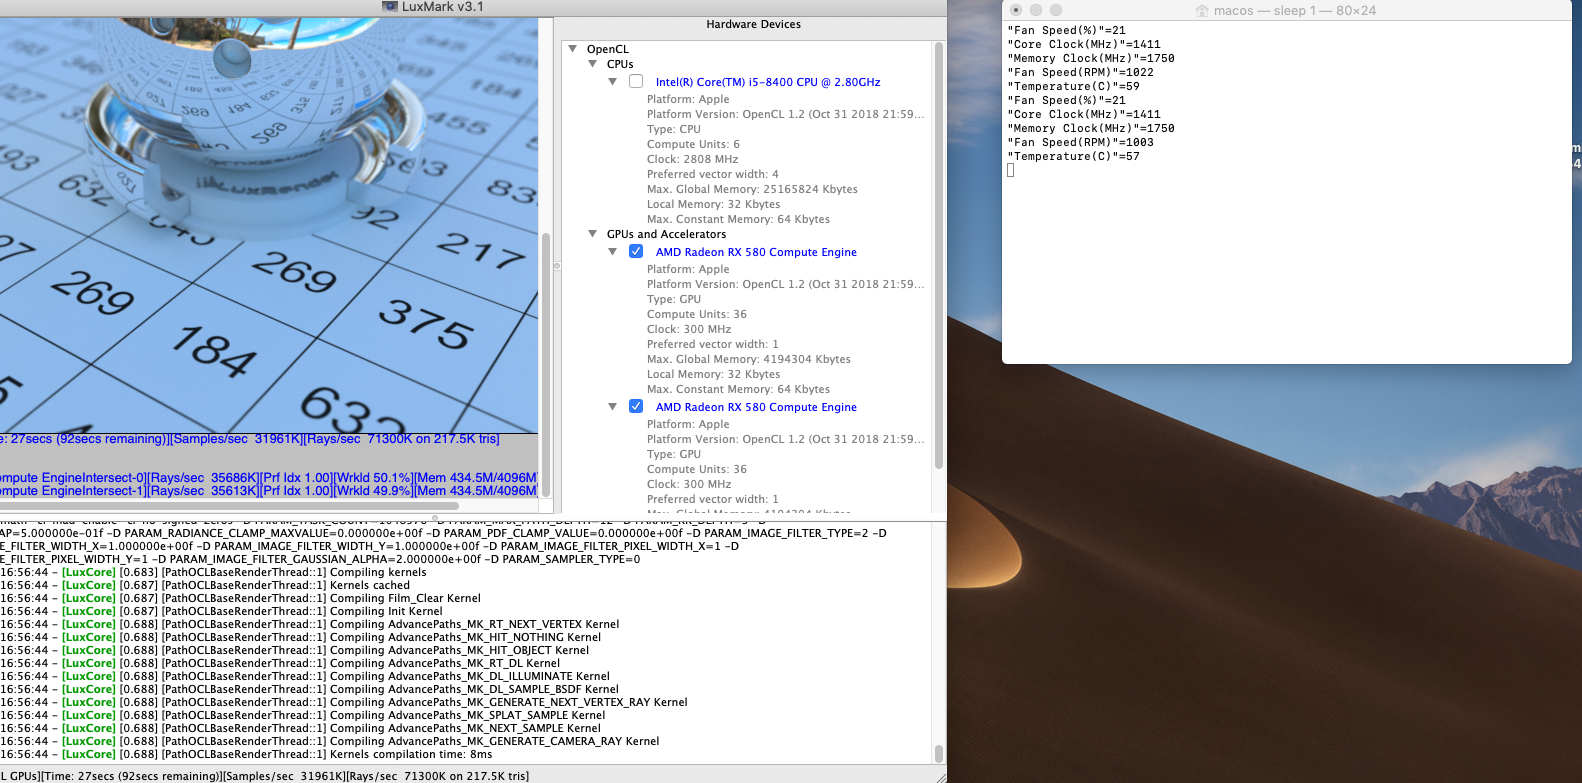This screenshot has width=1582, height=783.
Task: Enable the Intel Core i5-8400 CPU checkbox
Action: pos(636,82)
